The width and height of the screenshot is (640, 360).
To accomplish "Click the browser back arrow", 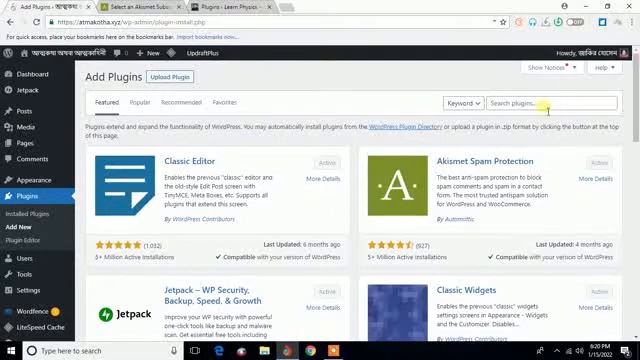I will 10,22.
